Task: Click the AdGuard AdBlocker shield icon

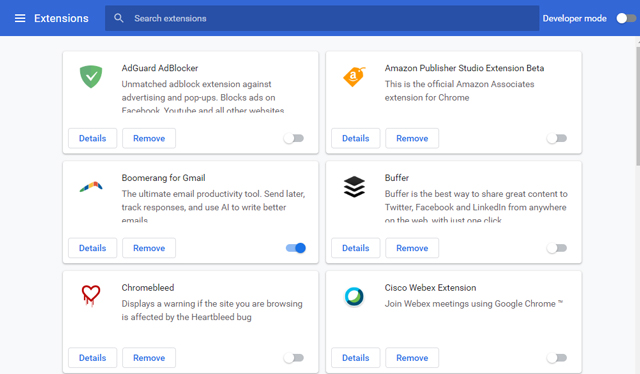Action: point(91,76)
